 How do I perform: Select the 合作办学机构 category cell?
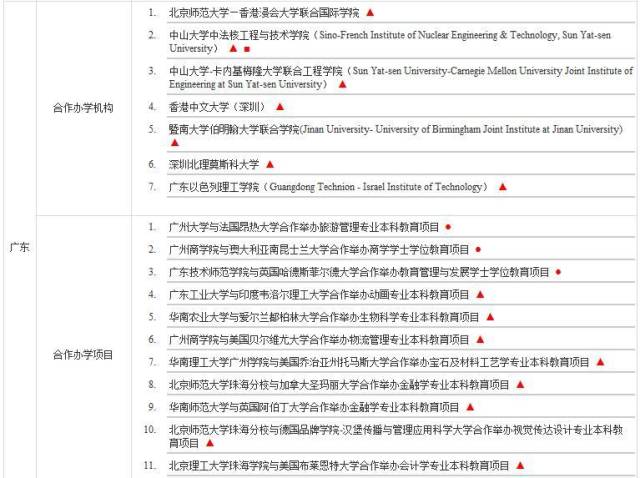tap(83, 104)
